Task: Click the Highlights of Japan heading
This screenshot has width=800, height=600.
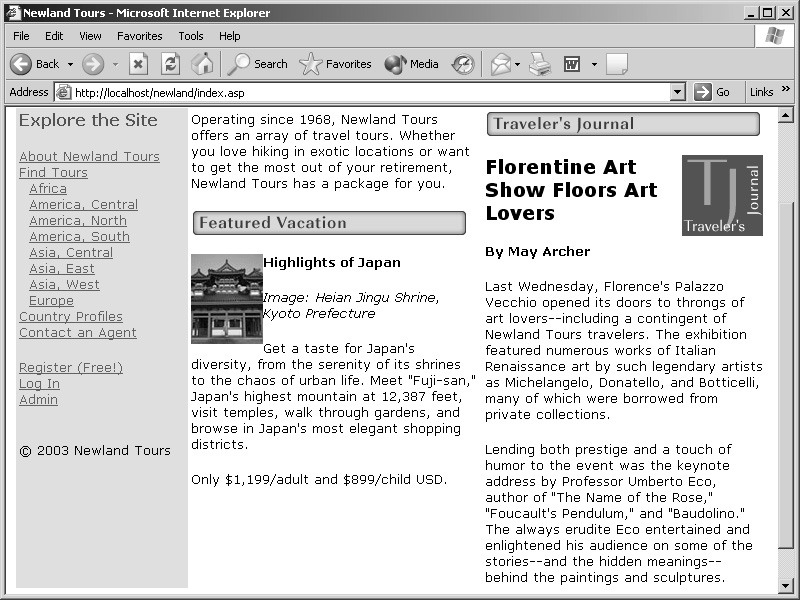Action: click(x=332, y=263)
